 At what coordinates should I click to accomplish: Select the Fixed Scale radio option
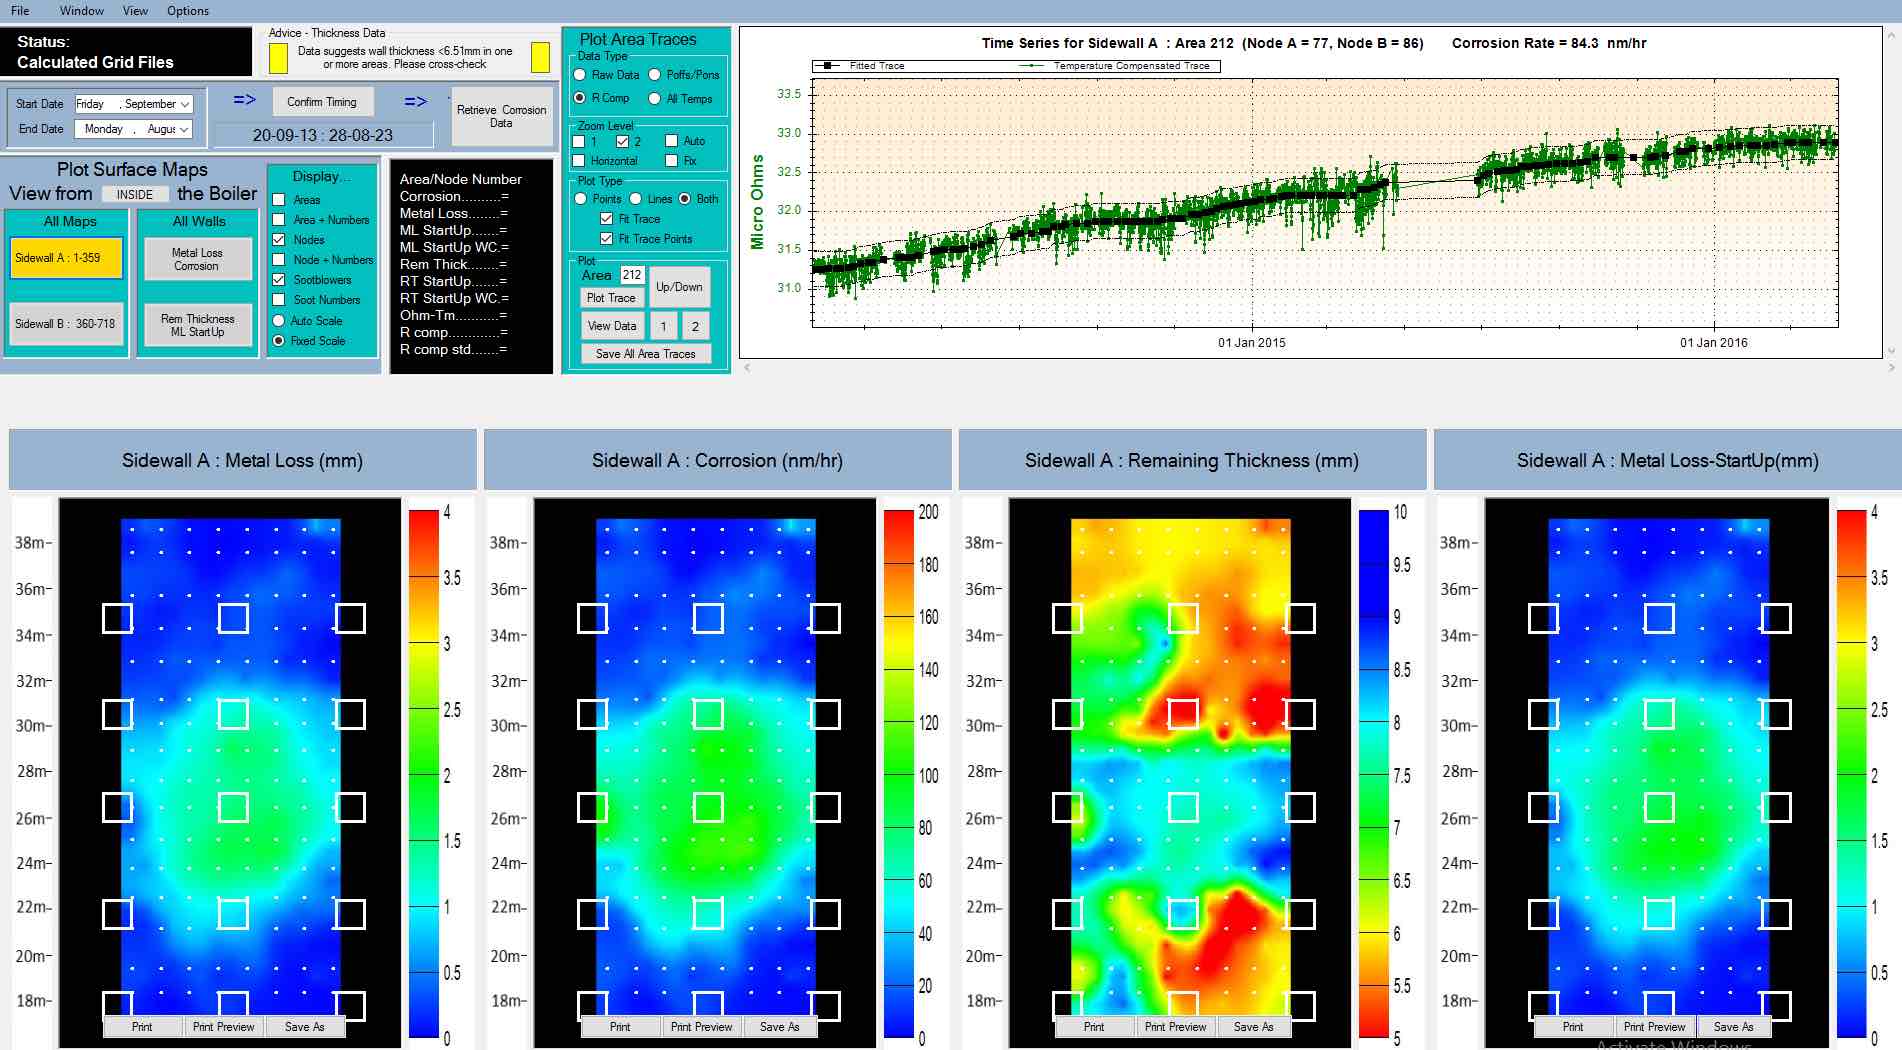click(279, 341)
